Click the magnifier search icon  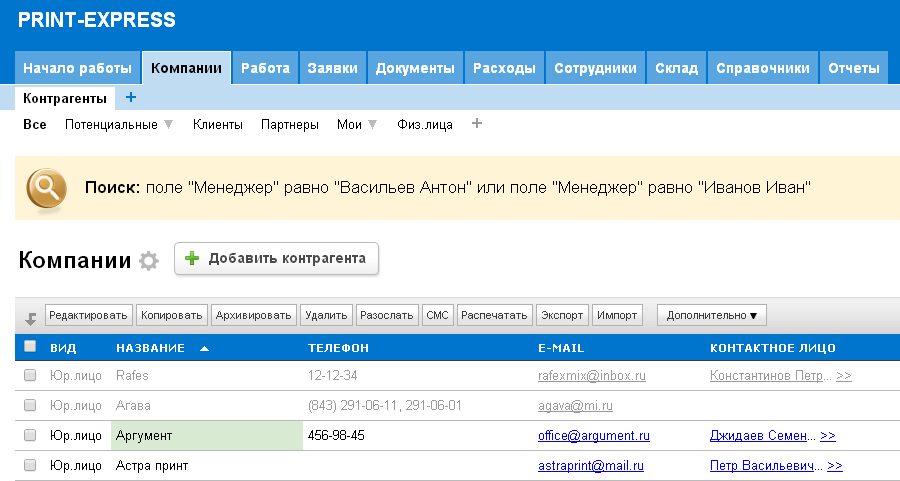pos(47,187)
